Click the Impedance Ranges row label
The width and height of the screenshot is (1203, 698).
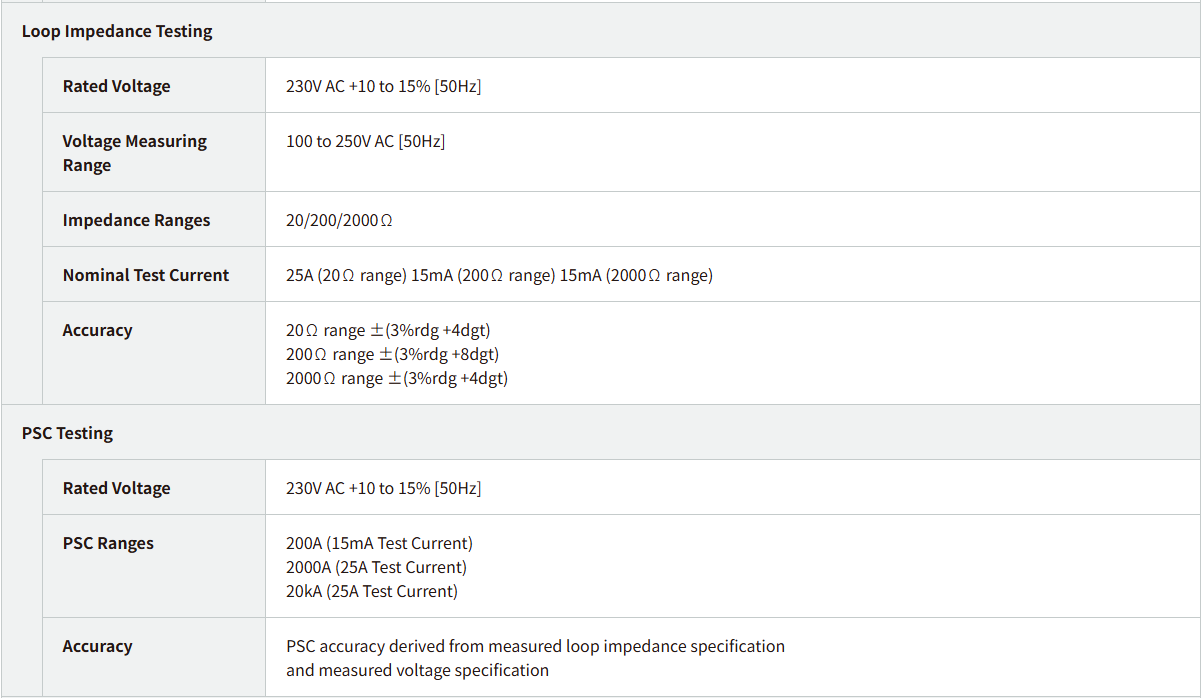click(136, 220)
